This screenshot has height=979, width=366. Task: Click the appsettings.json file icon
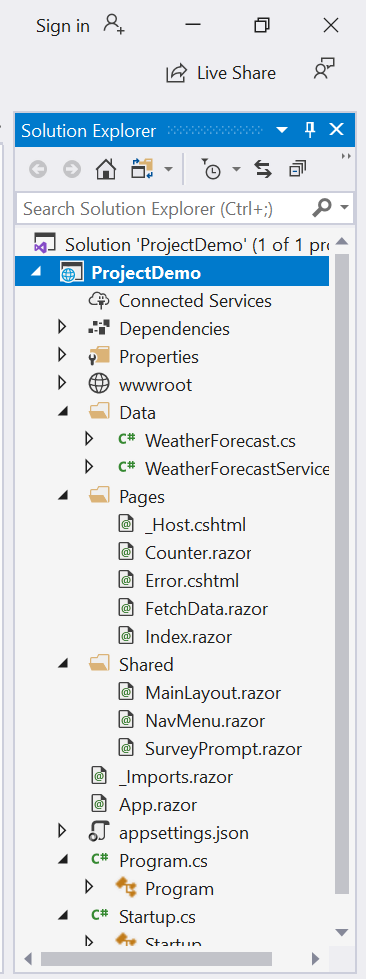[99, 832]
